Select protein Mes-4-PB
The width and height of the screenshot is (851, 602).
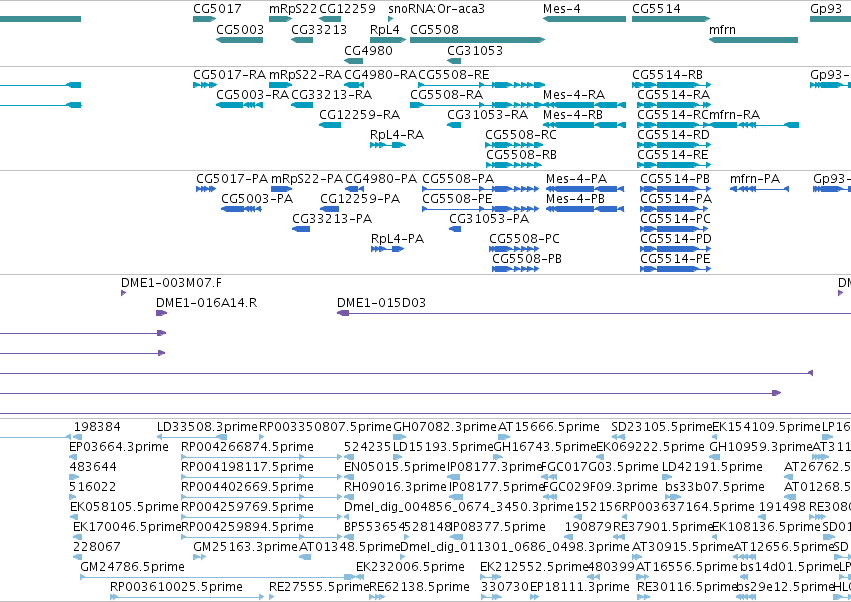click(x=585, y=209)
